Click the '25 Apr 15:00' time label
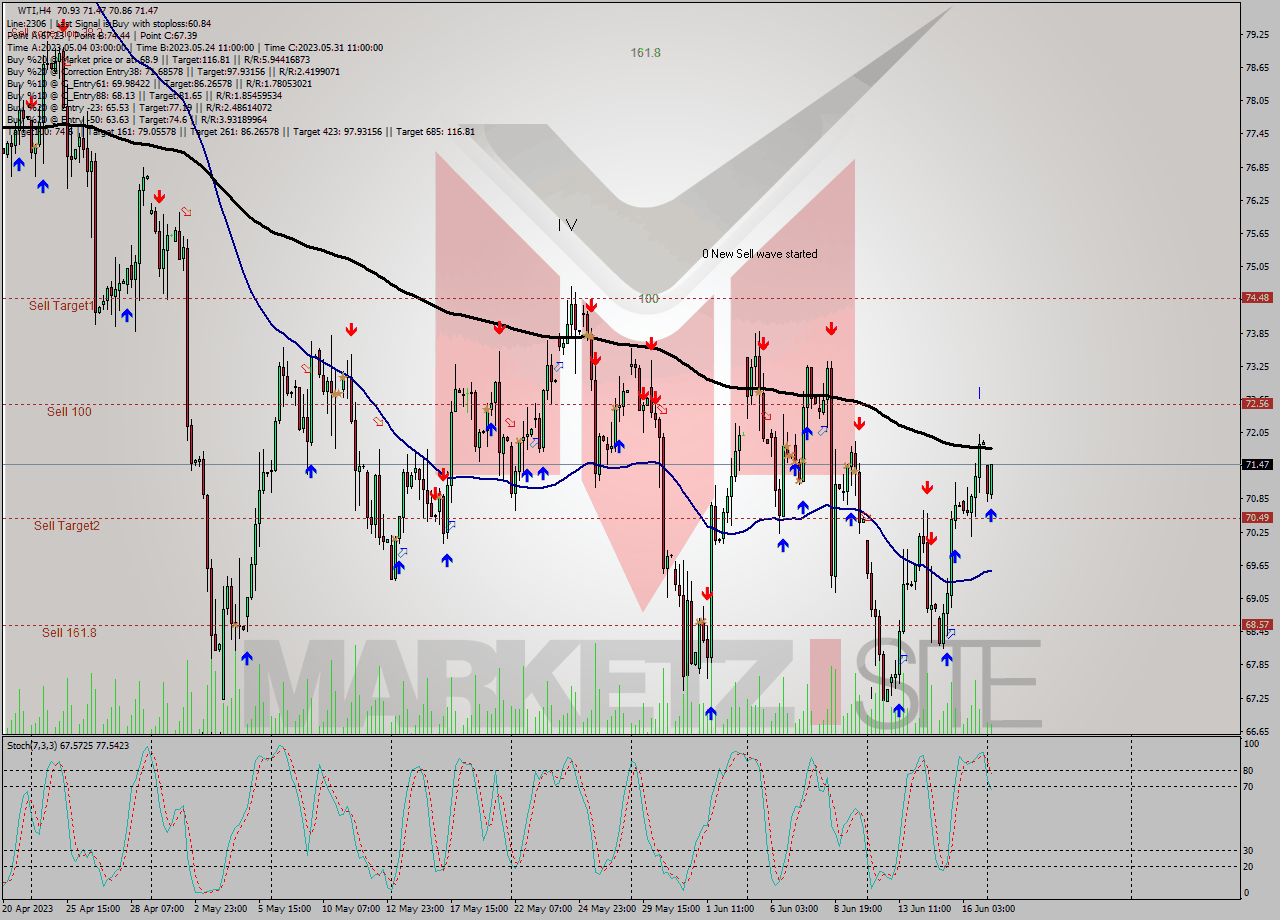Image resolution: width=1280 pixels, height=920 pixels. 92,909
